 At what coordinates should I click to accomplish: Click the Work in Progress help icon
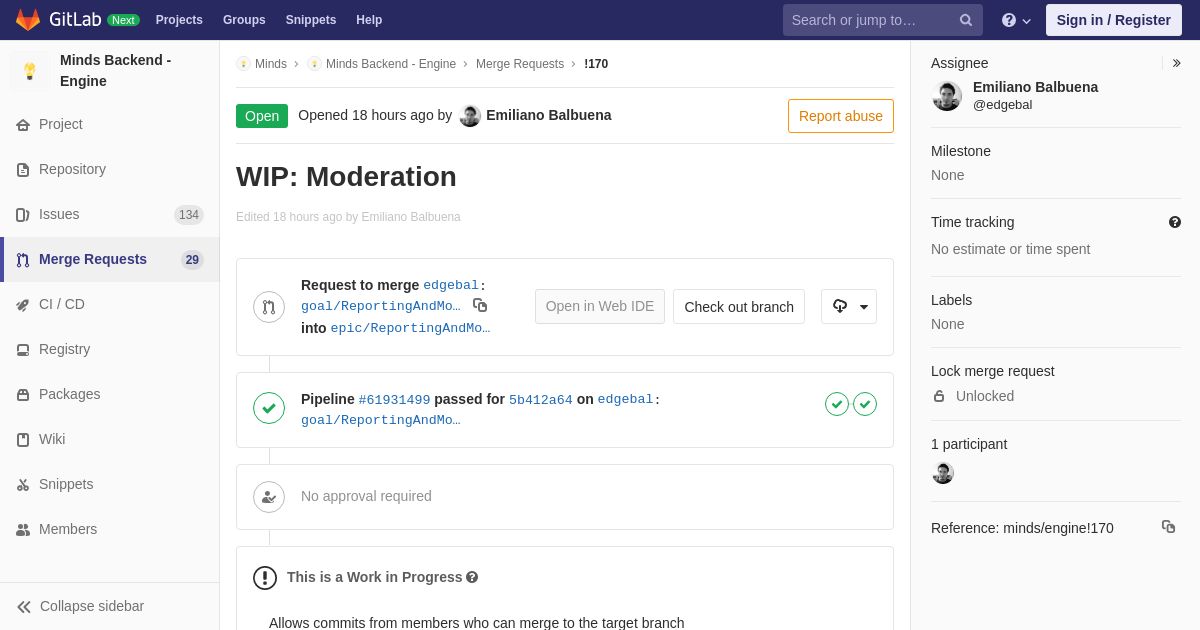(472, 577)
